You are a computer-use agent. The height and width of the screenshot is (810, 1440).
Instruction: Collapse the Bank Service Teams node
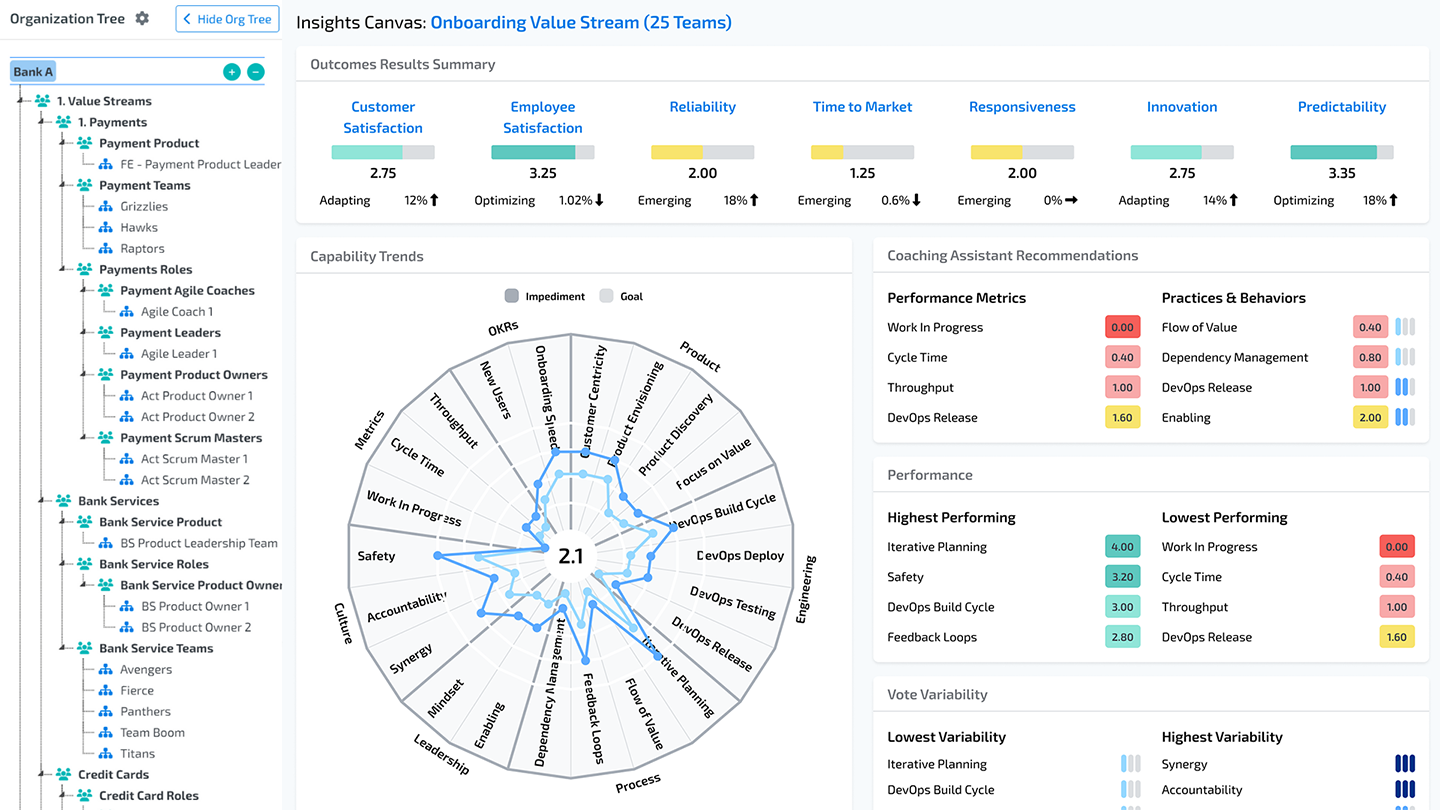(x=62, y=649)
